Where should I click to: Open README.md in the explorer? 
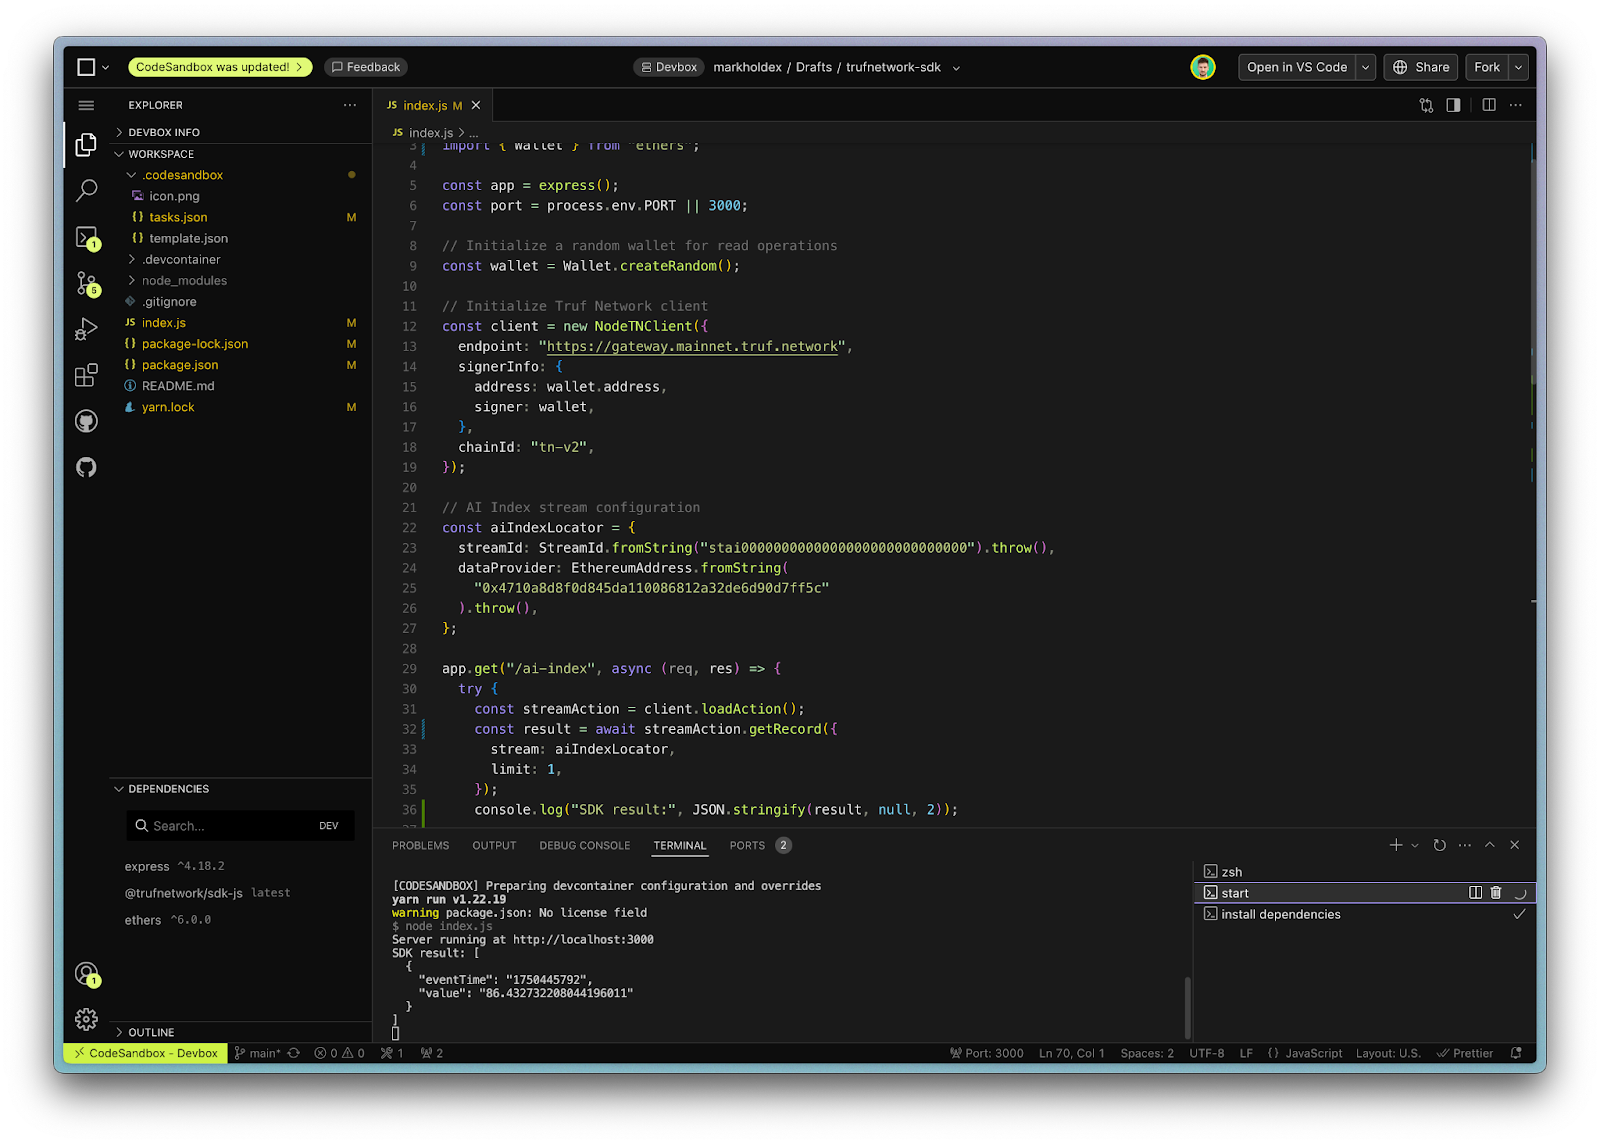[x=178, y=386]
